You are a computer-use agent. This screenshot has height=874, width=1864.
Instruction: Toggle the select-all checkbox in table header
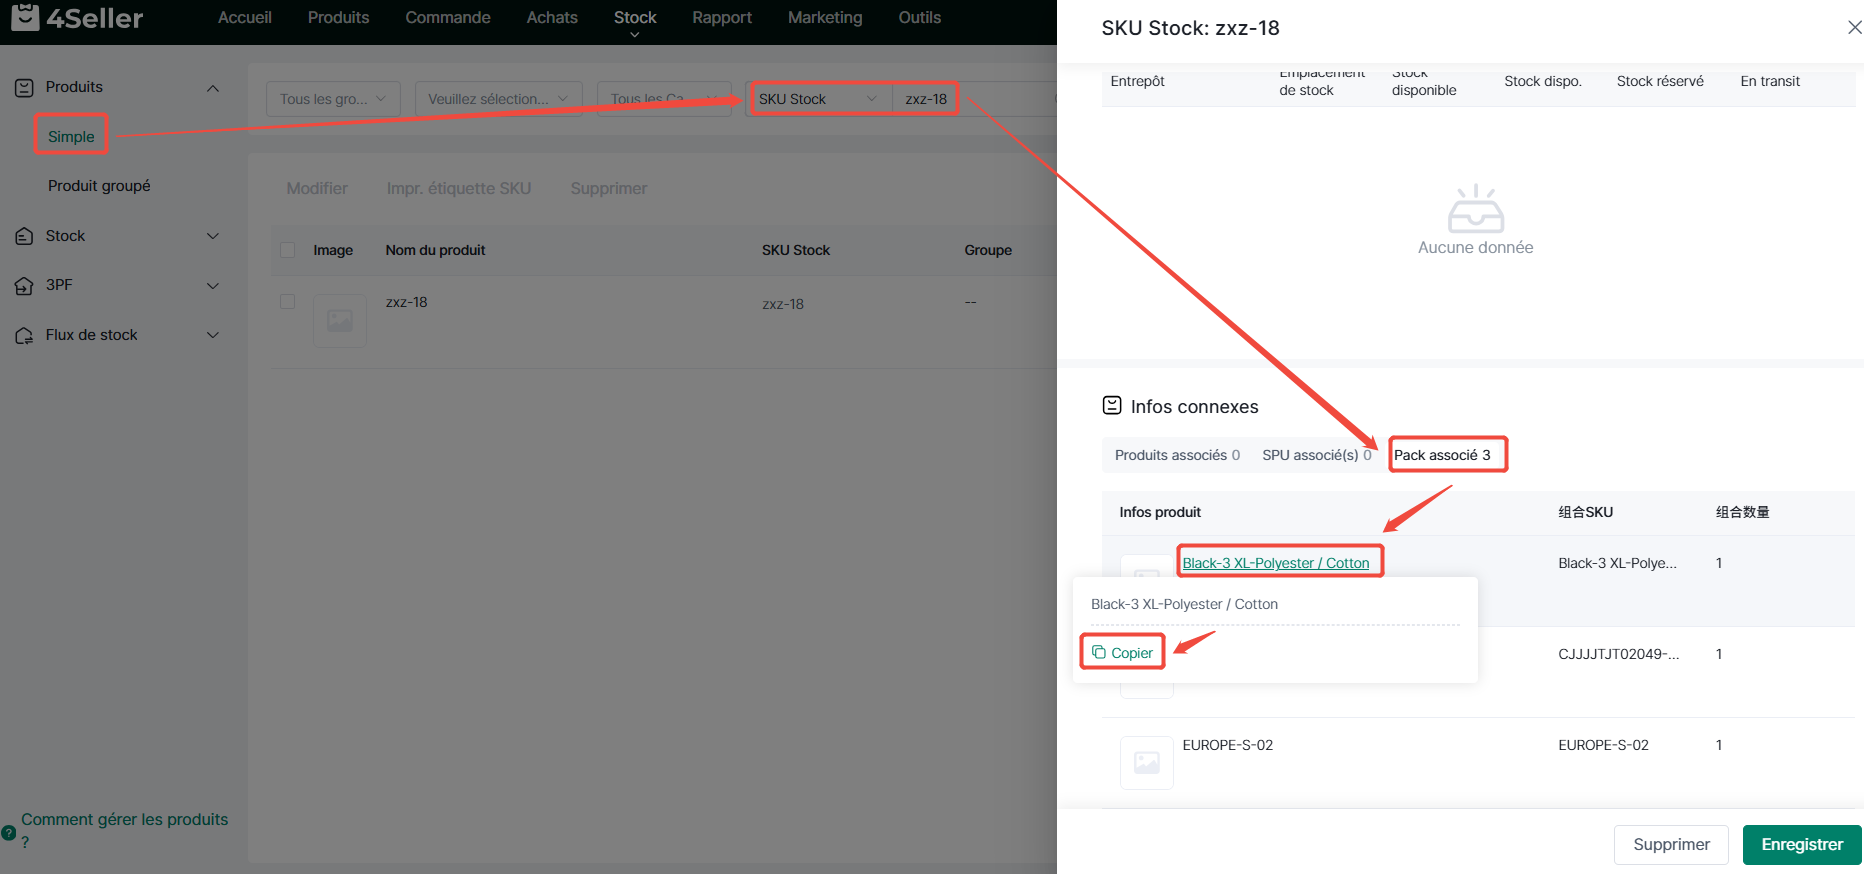[288, 250]
